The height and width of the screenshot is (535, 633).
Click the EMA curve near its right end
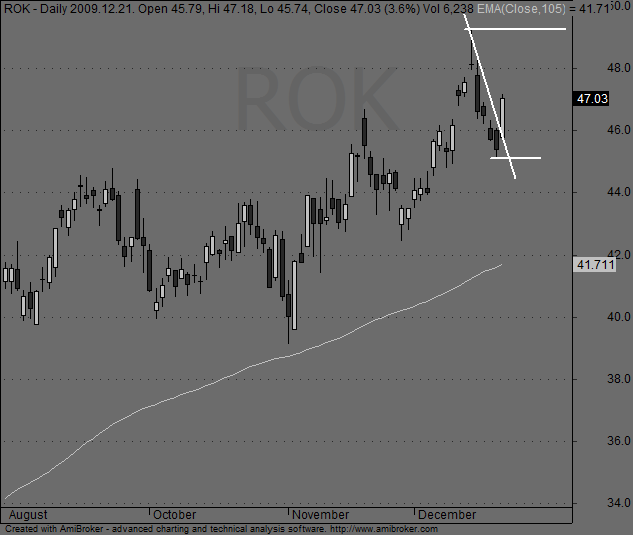coord(493,268)
